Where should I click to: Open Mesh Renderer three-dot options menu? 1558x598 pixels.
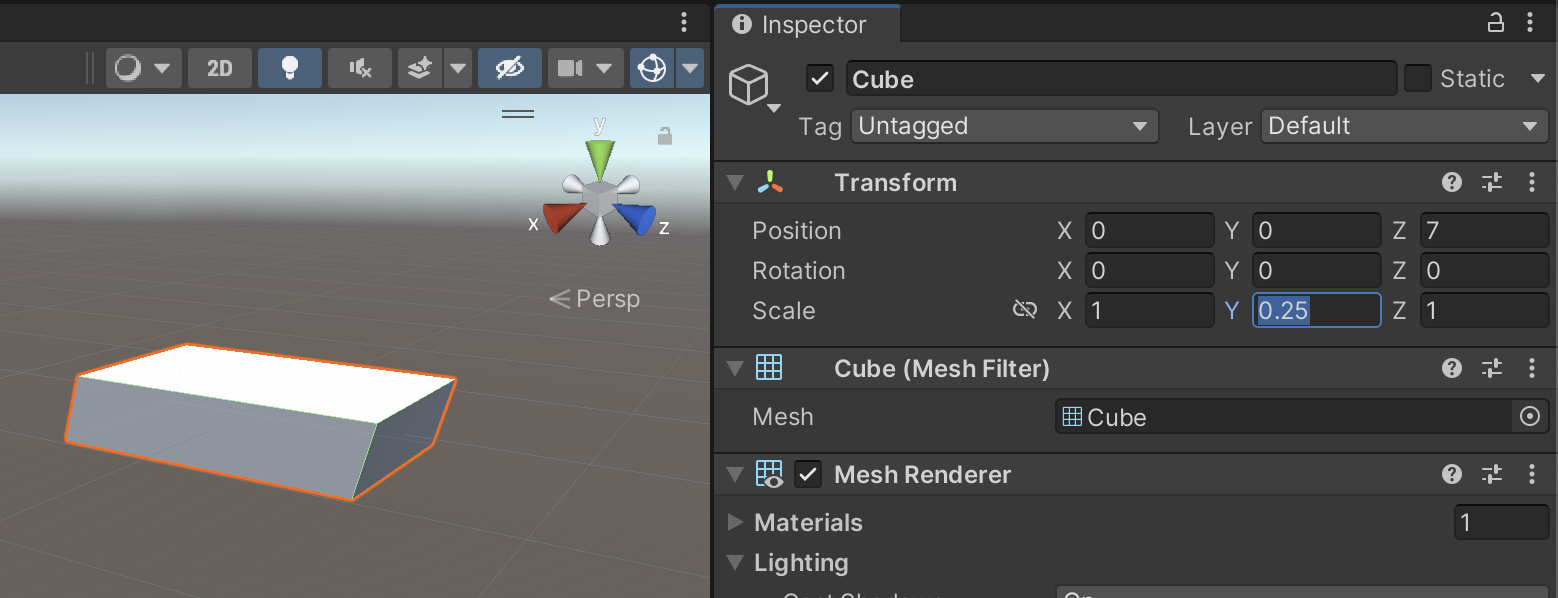pyautogui.click(x=1532, y=475)
